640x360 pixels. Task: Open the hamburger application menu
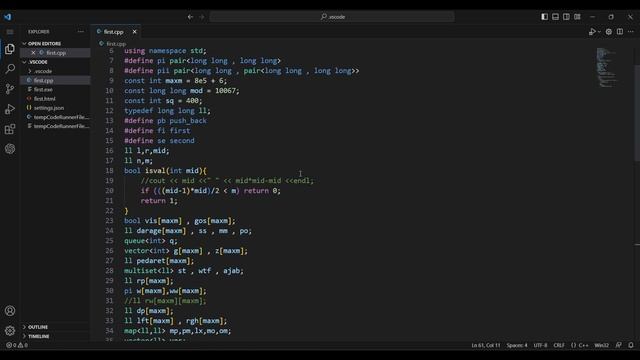point(10,32)
